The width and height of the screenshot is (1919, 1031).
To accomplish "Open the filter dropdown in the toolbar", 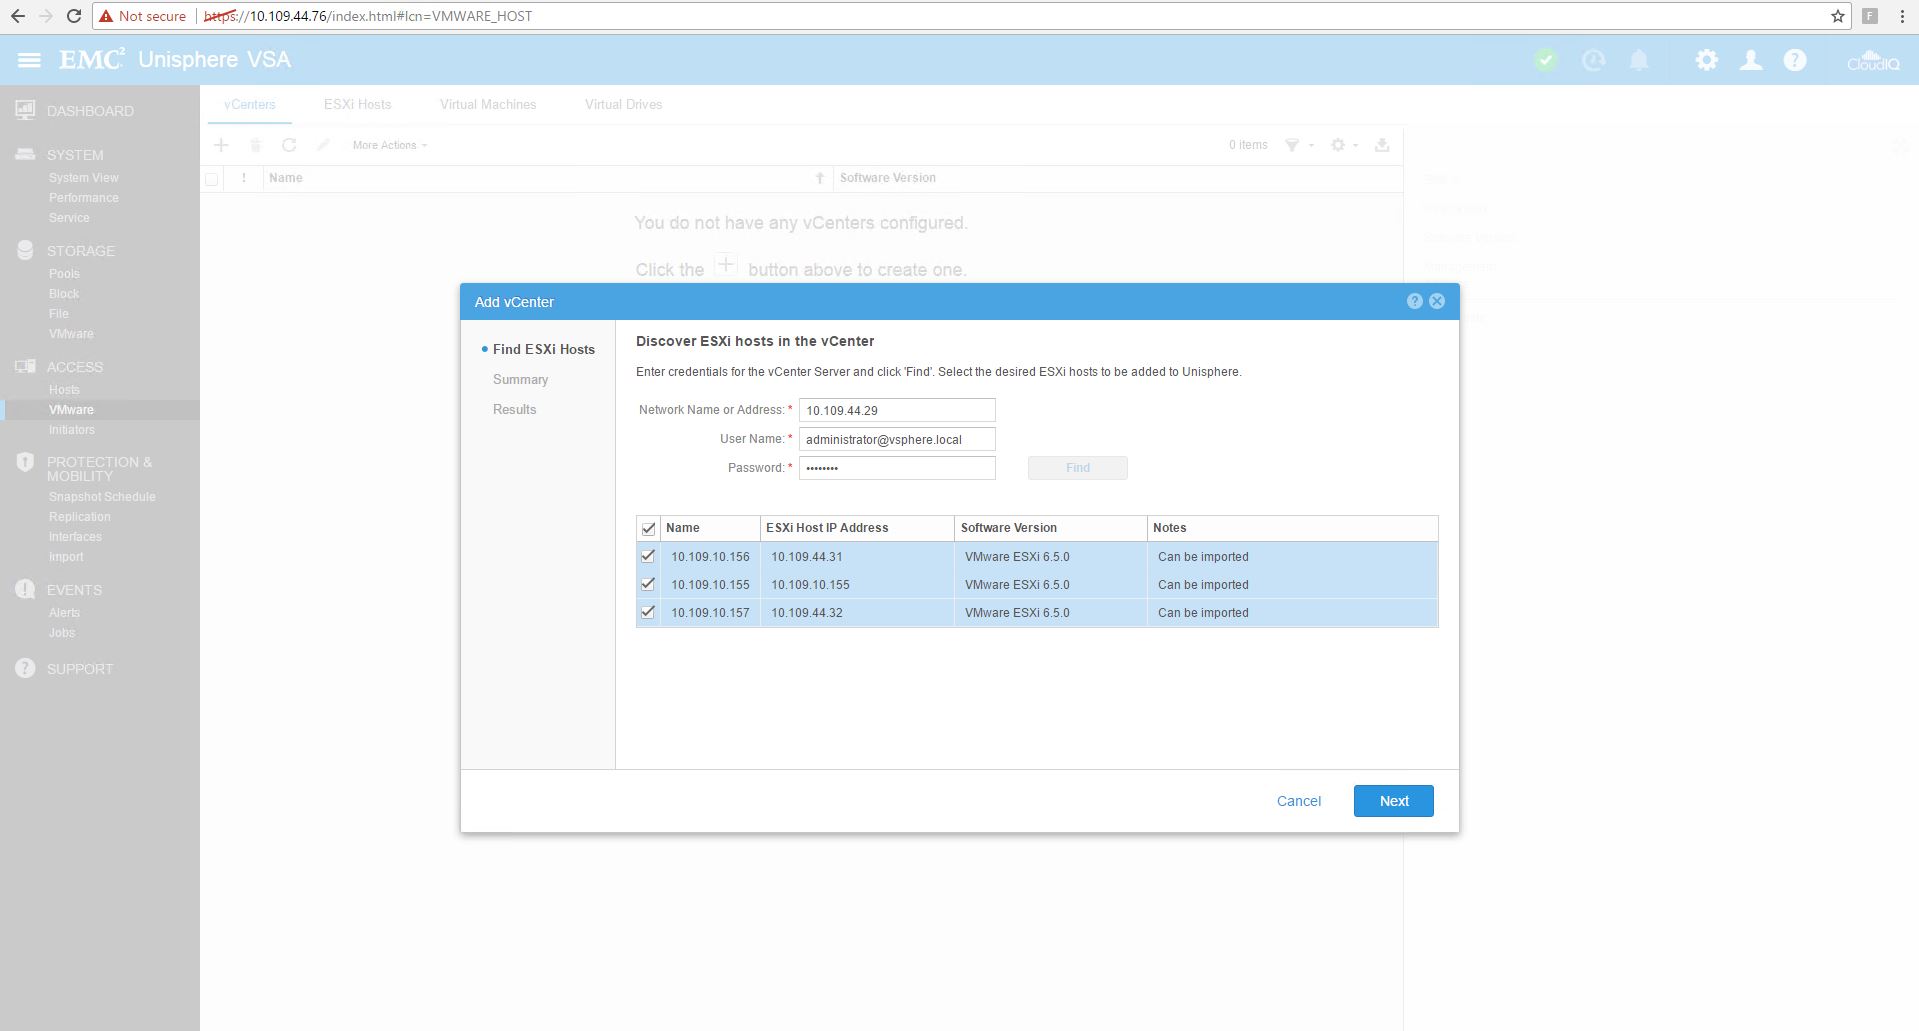I will pos(1298,145).
